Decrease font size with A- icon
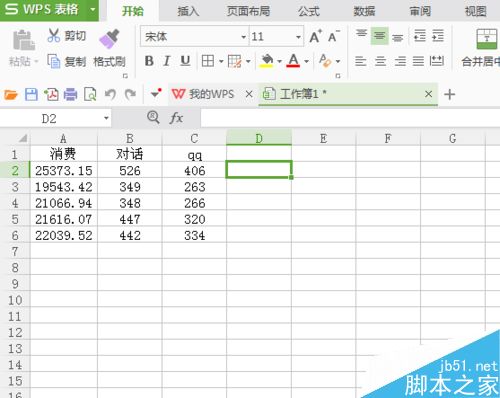 pos(333,36)
